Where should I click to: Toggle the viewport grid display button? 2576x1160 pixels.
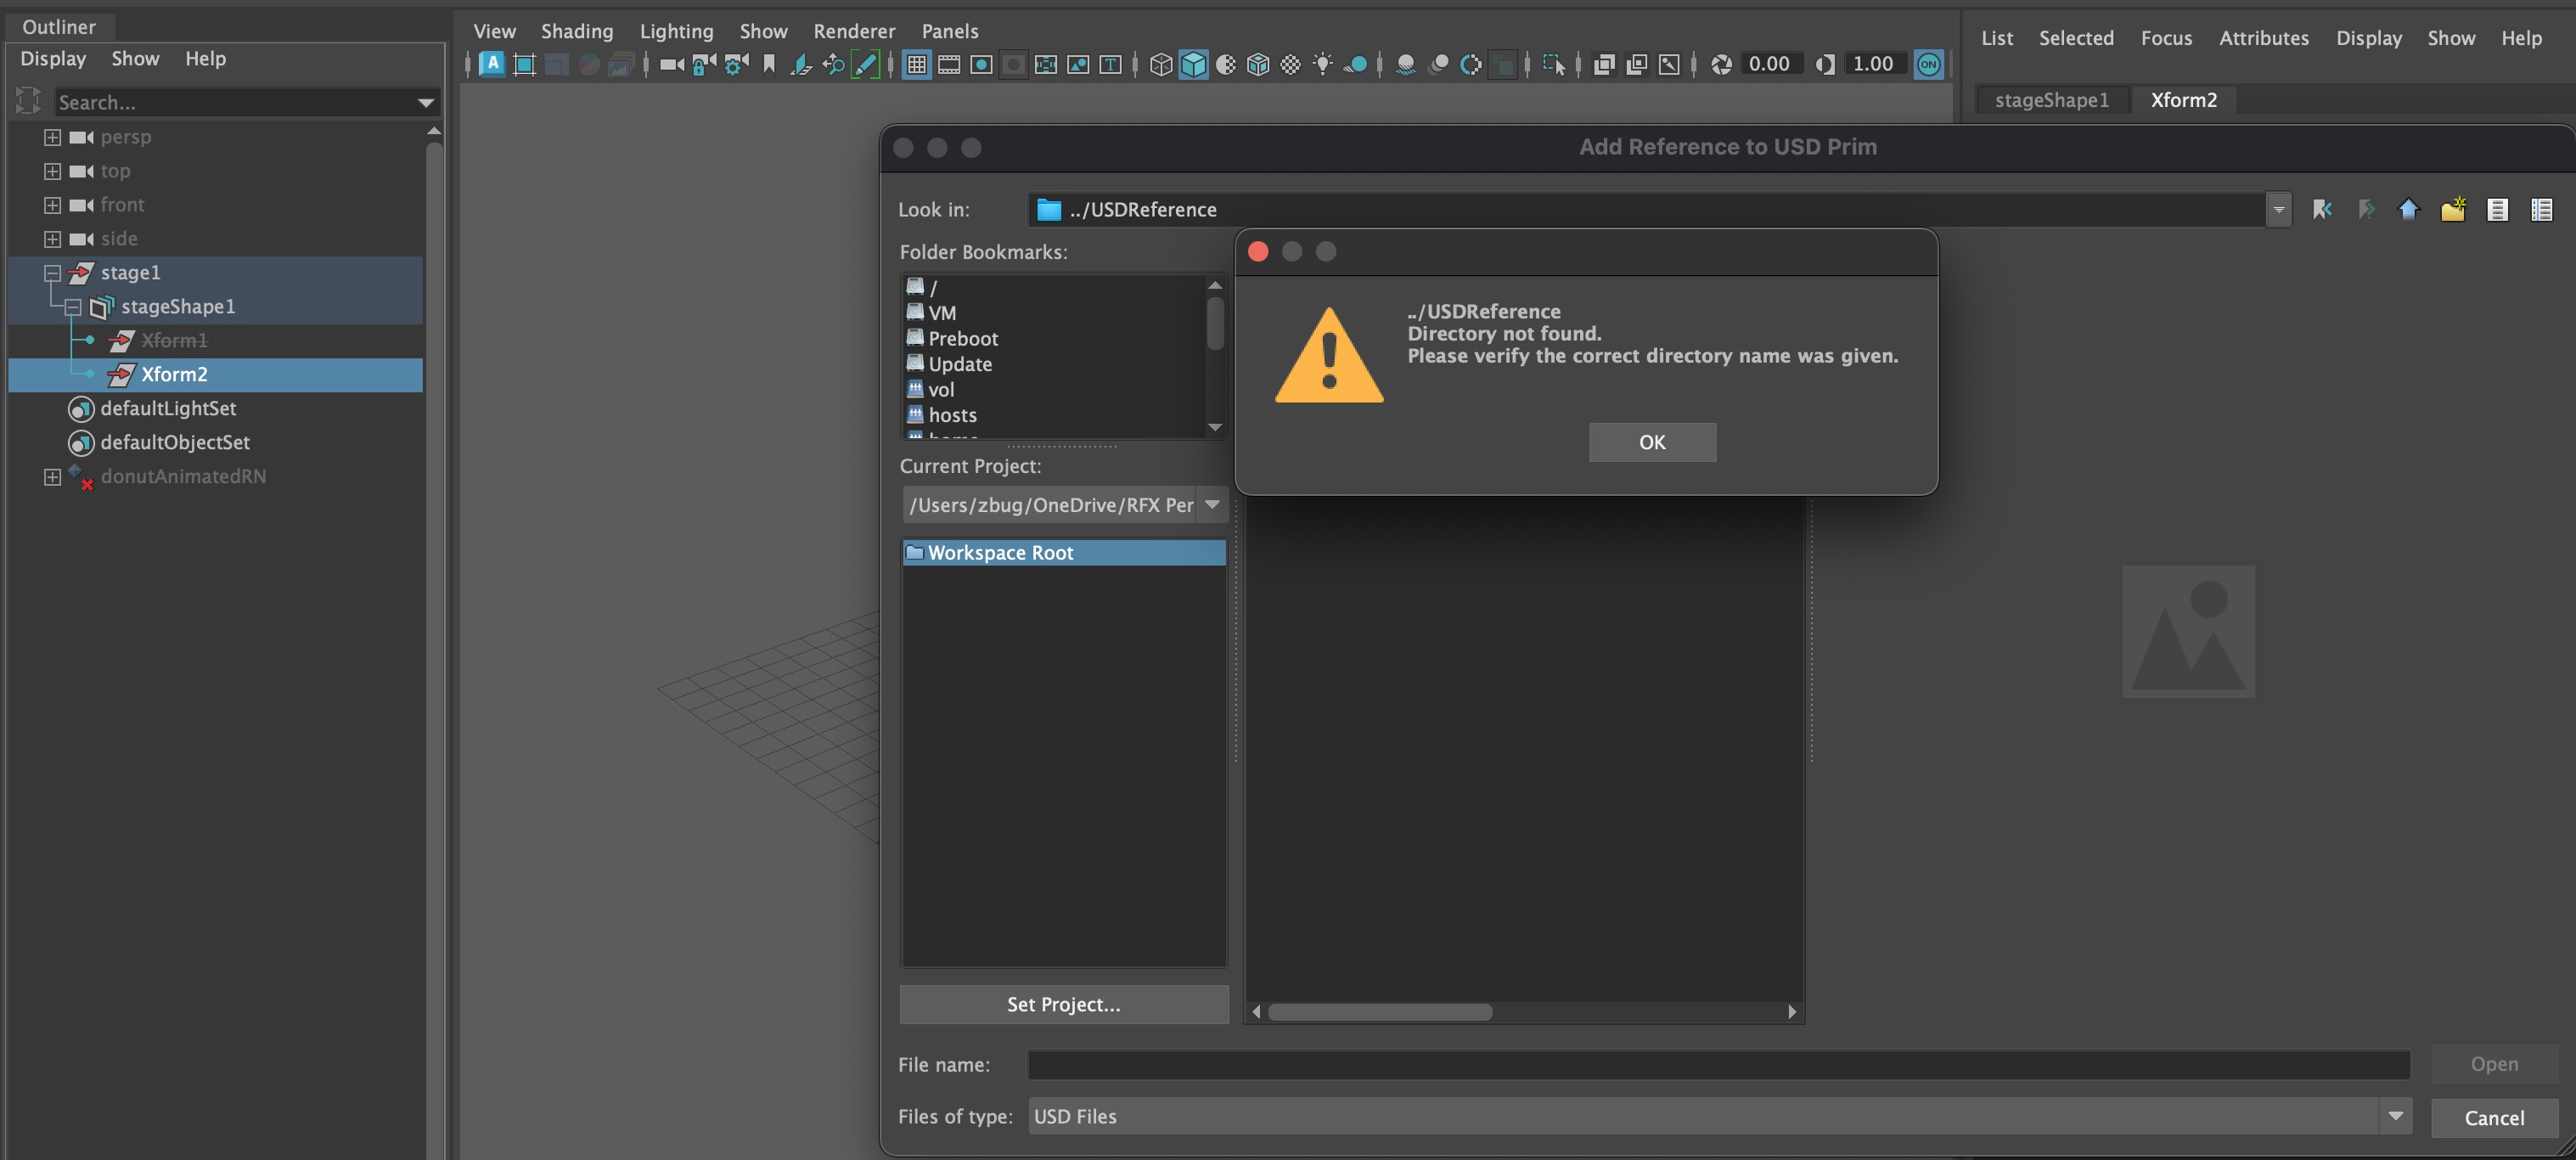tap(916, 65)
